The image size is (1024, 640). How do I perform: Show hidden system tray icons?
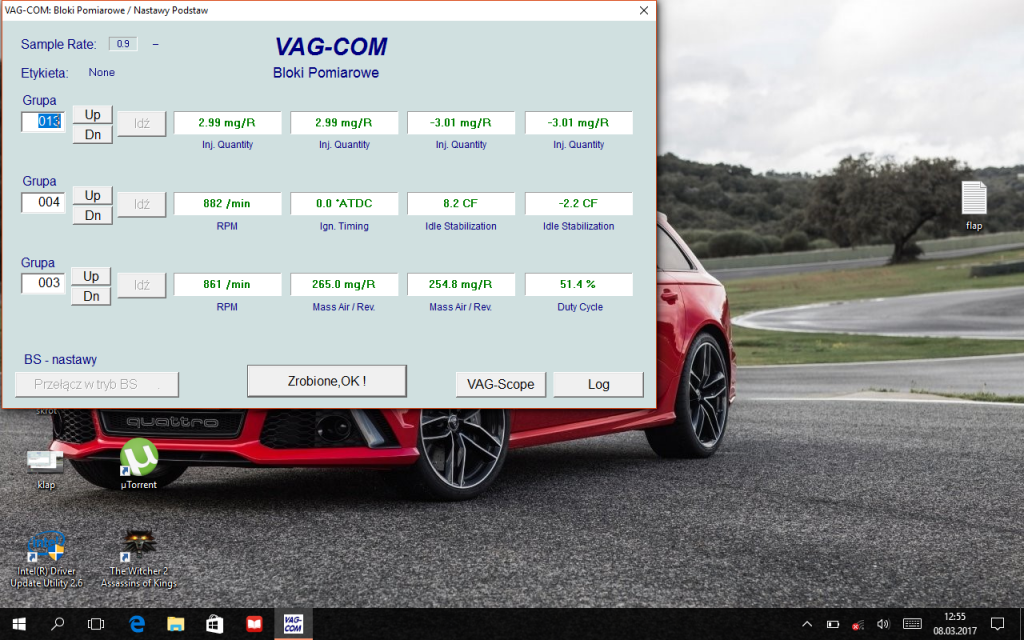[807, 624]
